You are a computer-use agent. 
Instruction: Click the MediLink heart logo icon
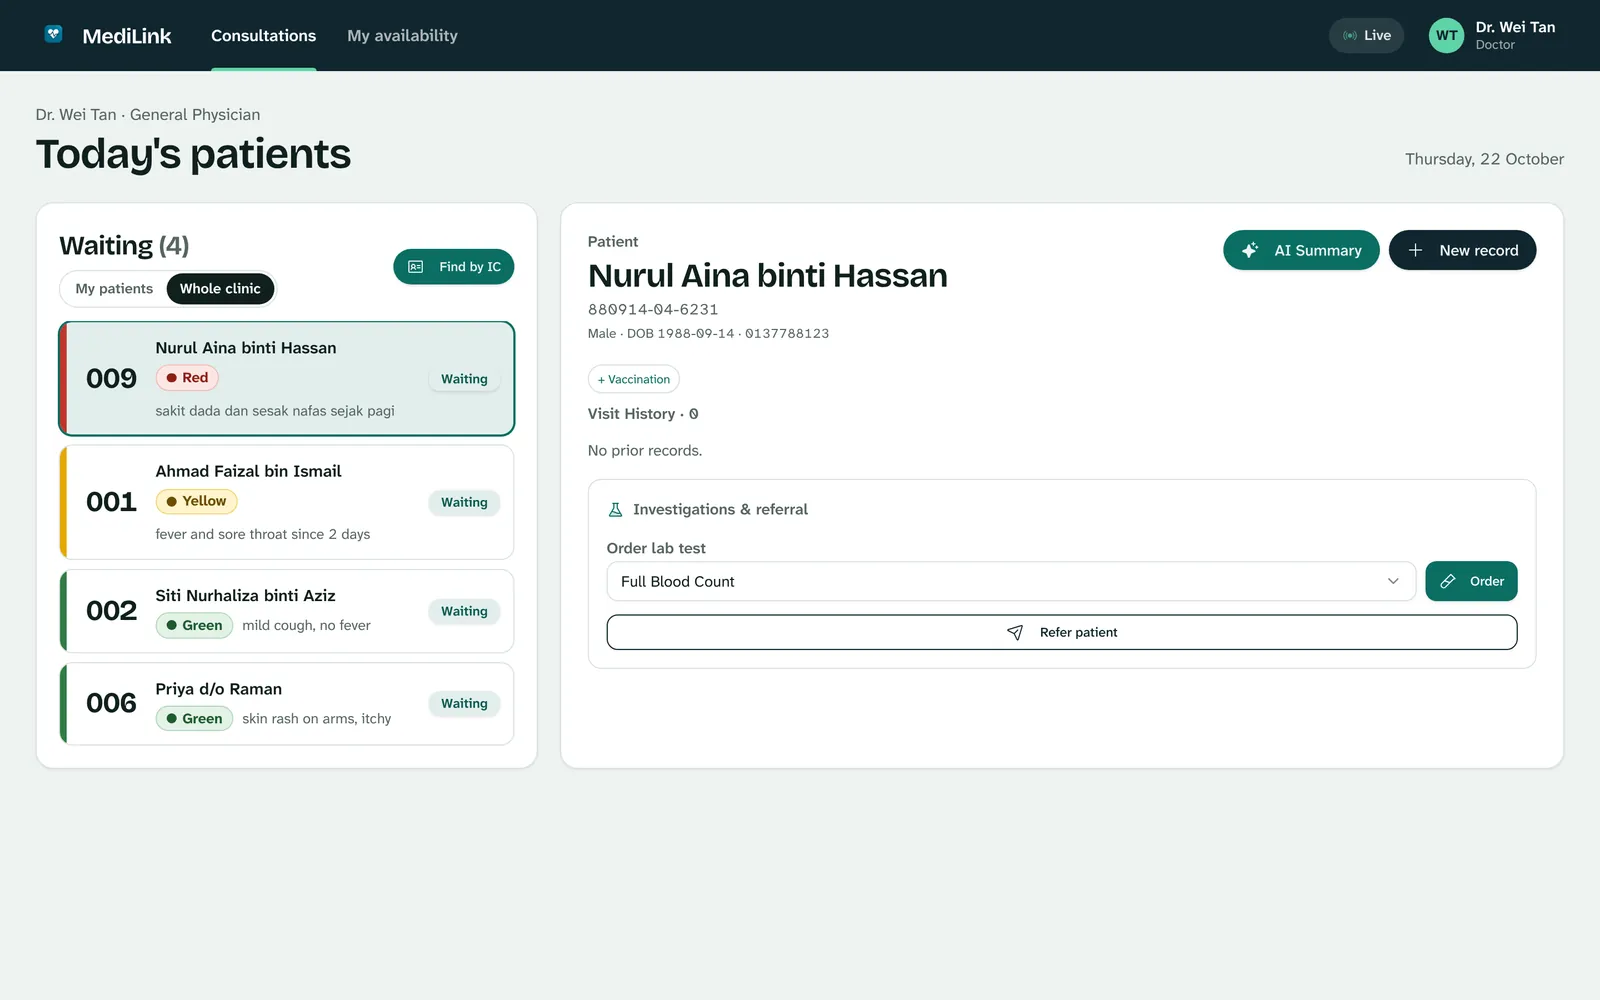(x=54, y=34)
